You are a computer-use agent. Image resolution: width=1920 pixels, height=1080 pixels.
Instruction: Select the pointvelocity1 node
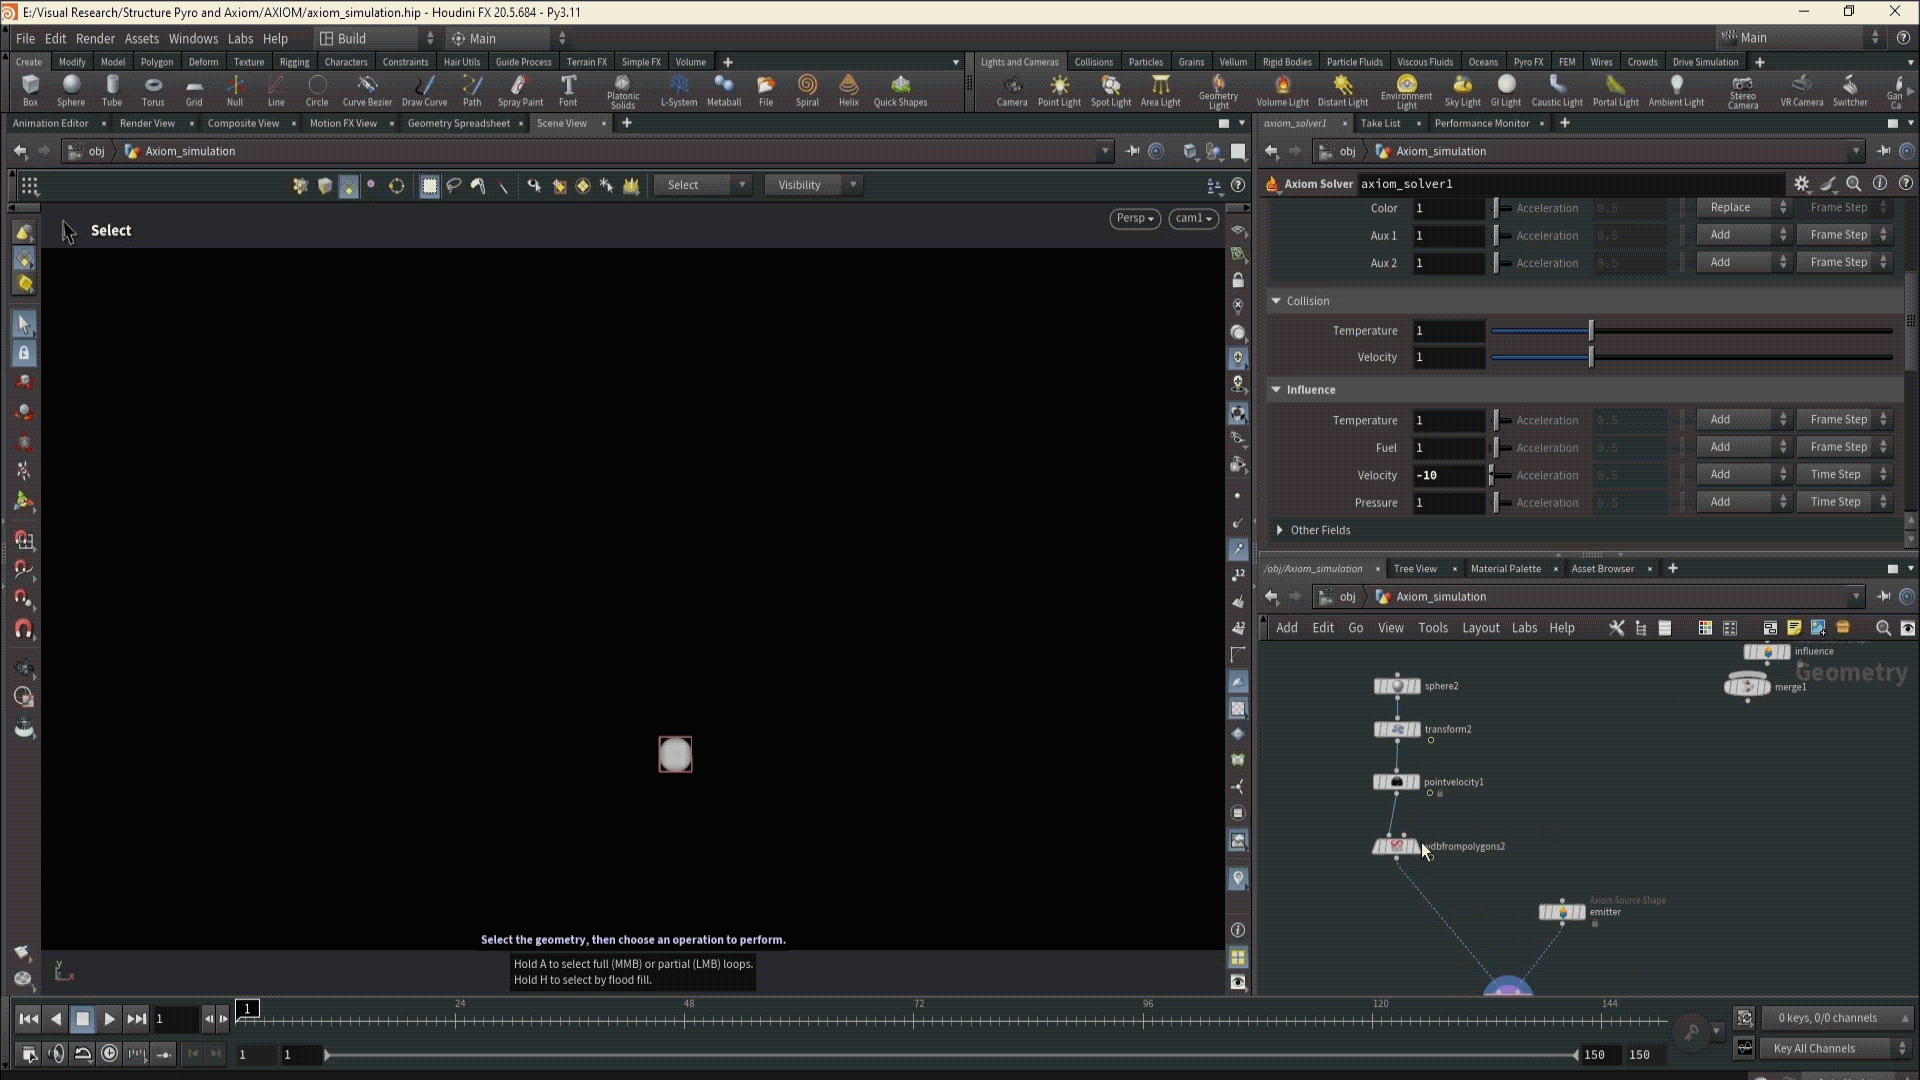click(x=1396, y=782)
